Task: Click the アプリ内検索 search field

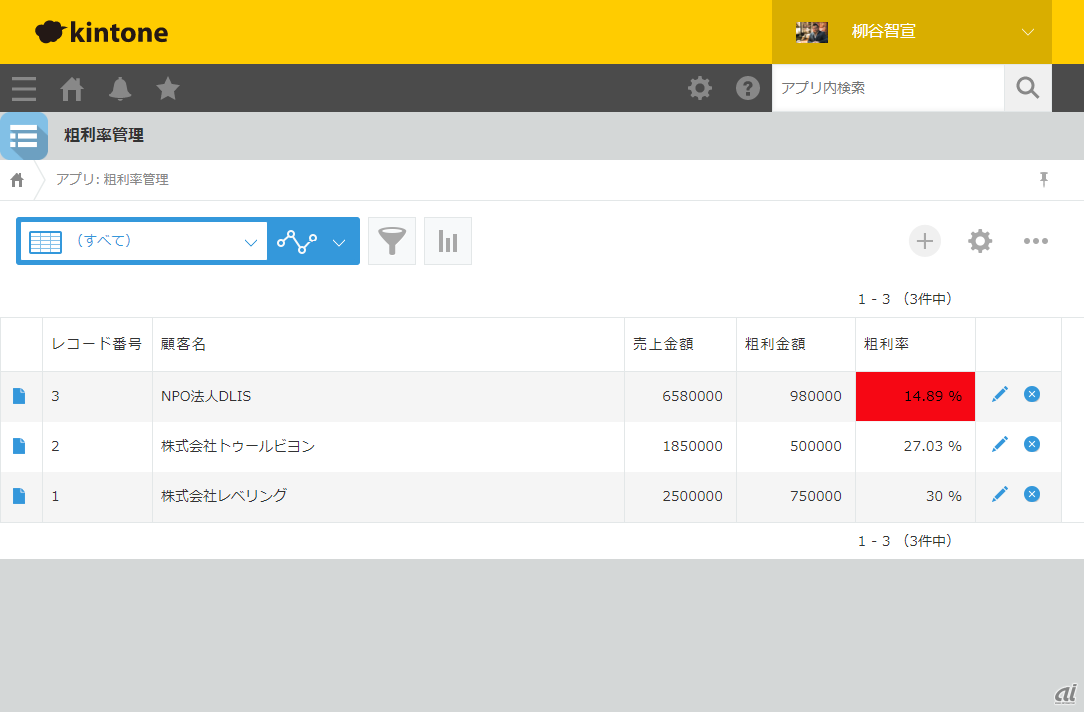Action: click(x=887, y=88)
